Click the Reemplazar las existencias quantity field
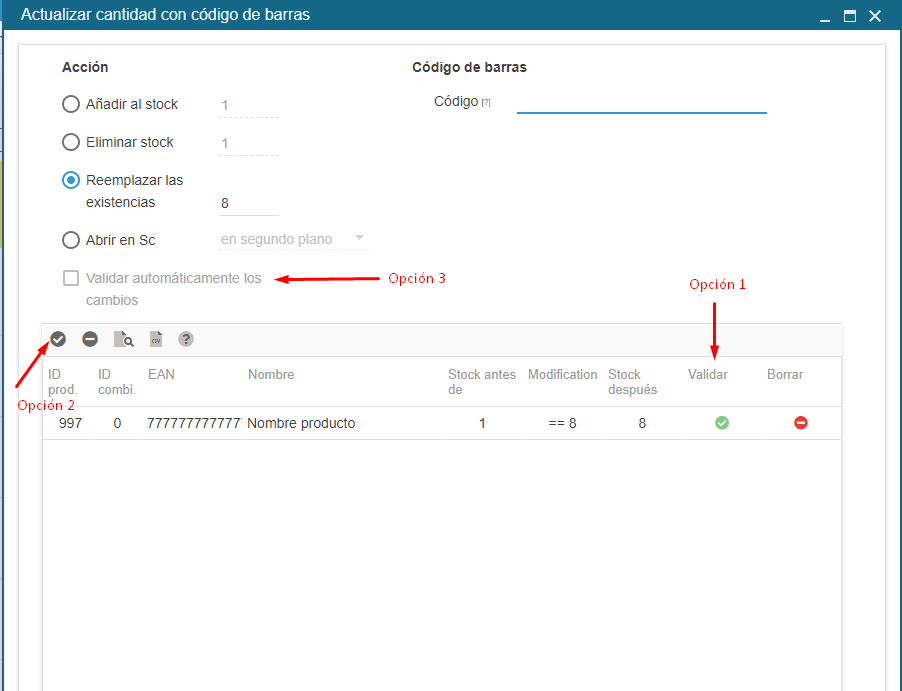 [248, 203]
